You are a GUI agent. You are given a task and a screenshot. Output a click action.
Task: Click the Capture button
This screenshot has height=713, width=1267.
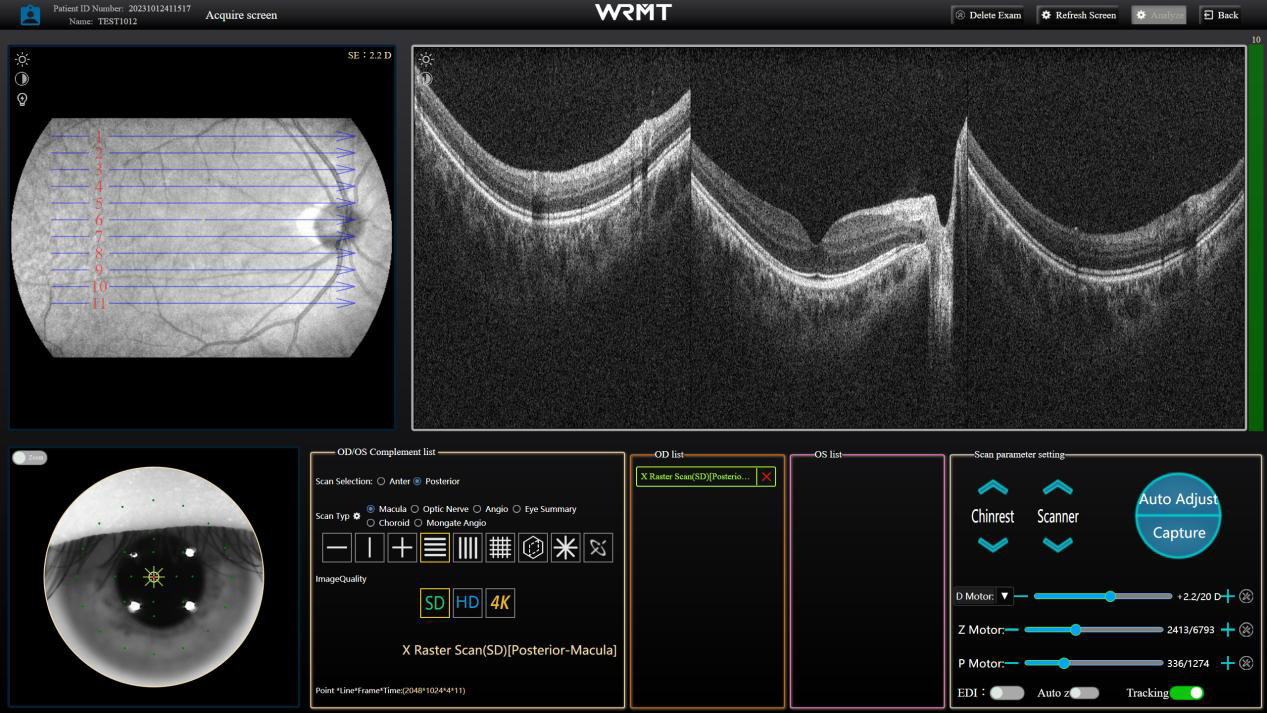[1178, 533]
